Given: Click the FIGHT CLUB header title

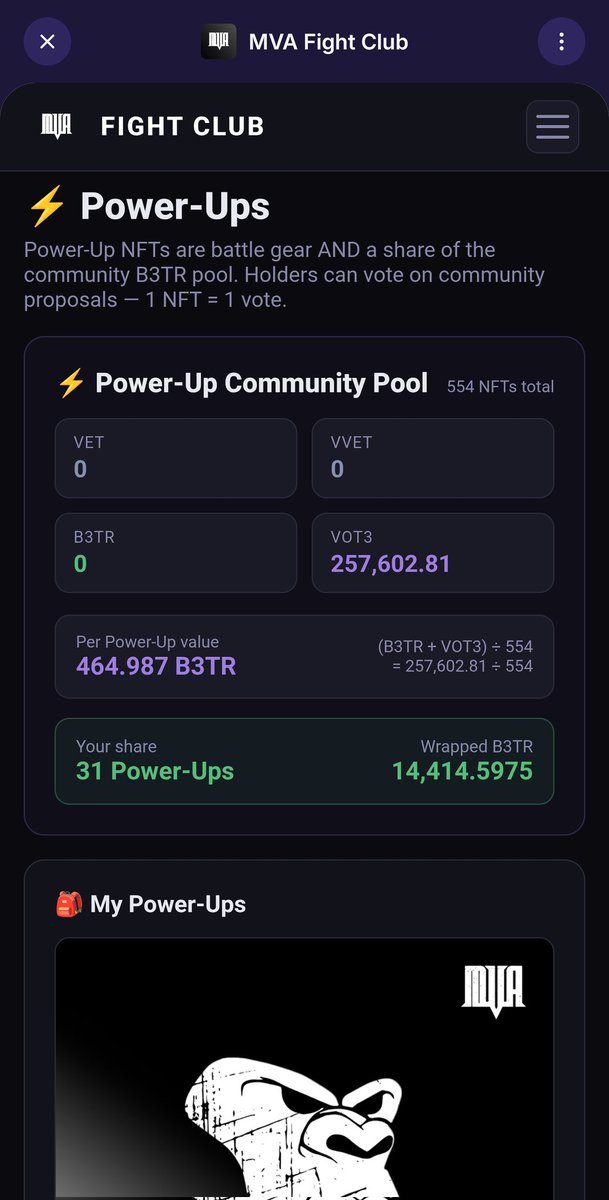Looking at the screenshot, I should click(x=183, y=127).
